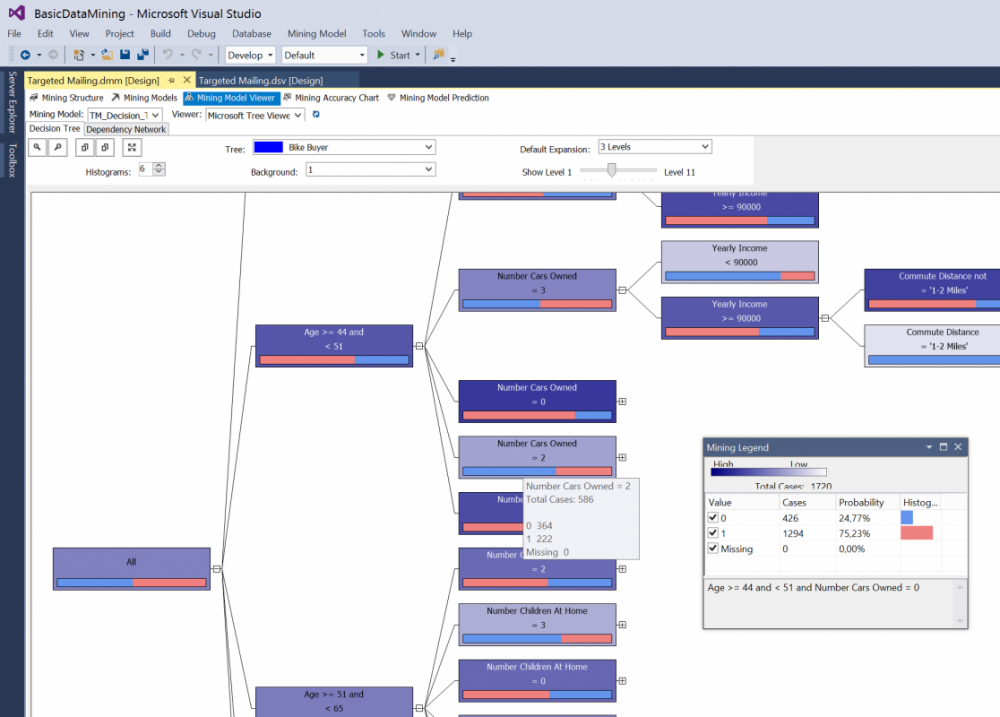Open the Mining Accuracy Chart tab
Screen dimensions: 1000x717
[330, 98]
